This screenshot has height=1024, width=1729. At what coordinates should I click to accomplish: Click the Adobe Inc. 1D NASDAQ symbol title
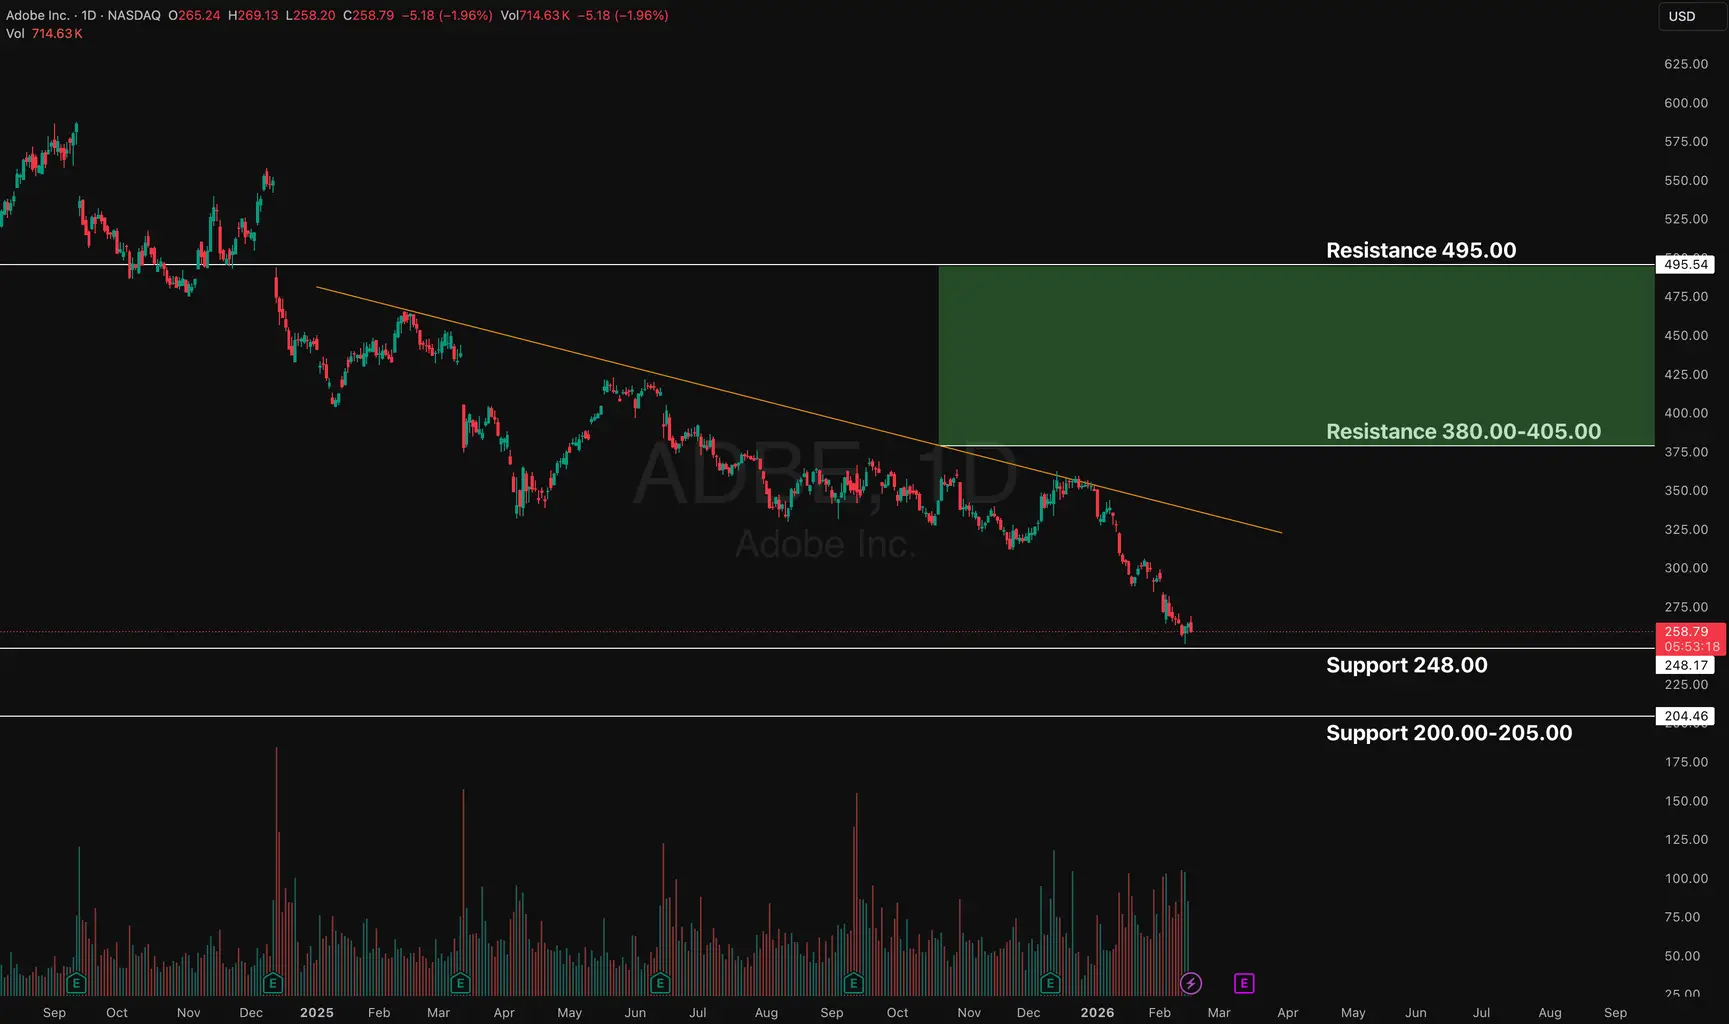[83, 15]
